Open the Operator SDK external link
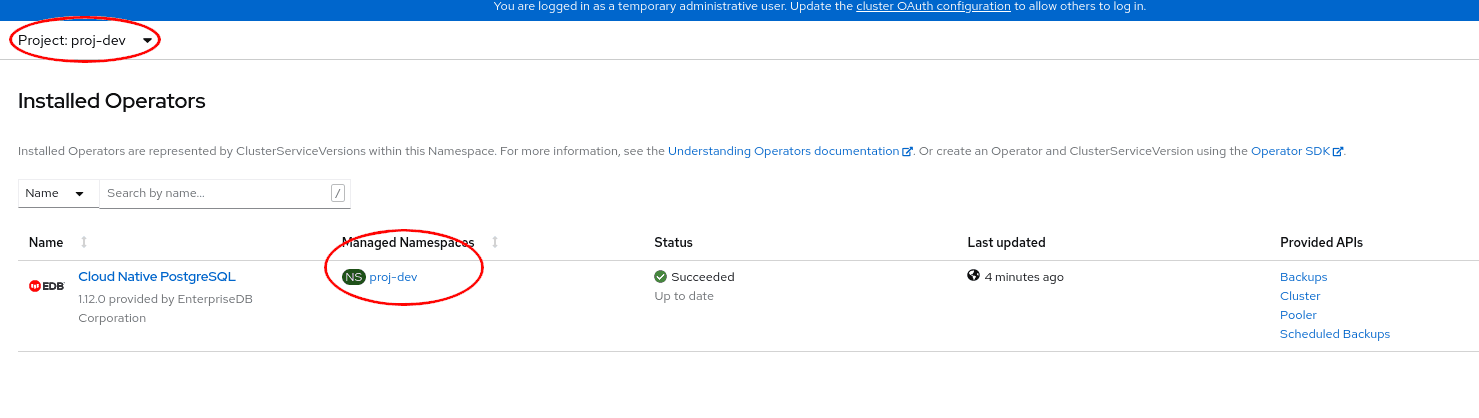Viewport: 1479px width, 418px height. pyautogui.click(x=1290, y=151)
